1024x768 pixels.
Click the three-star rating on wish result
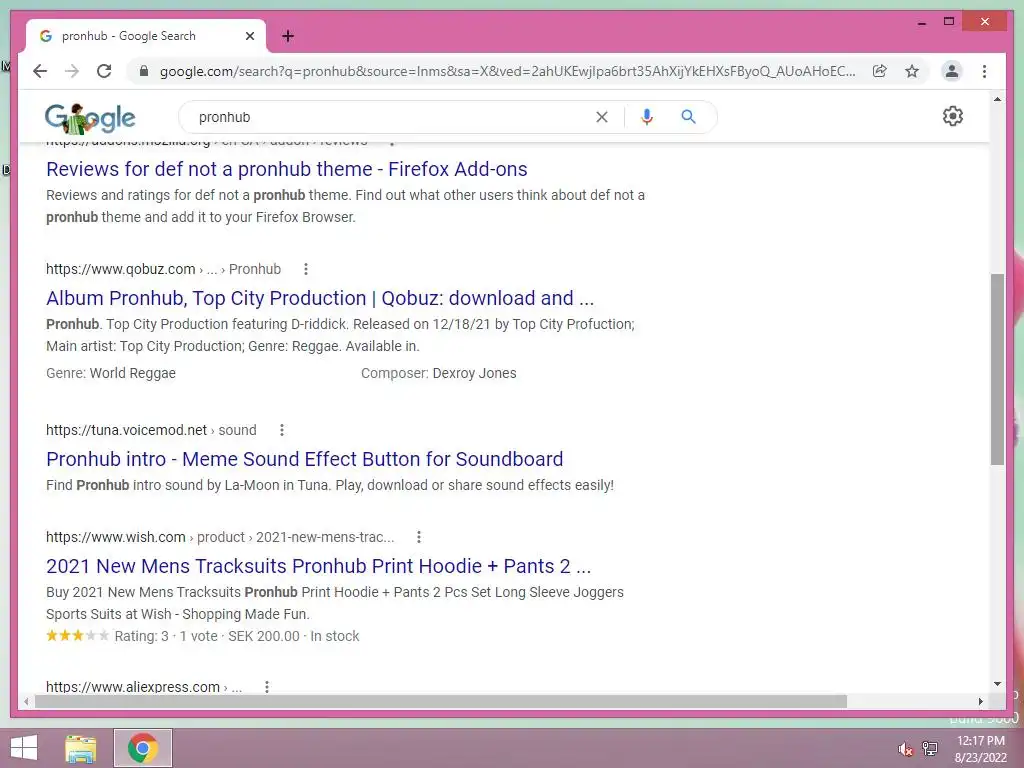[x=77, y=635]
